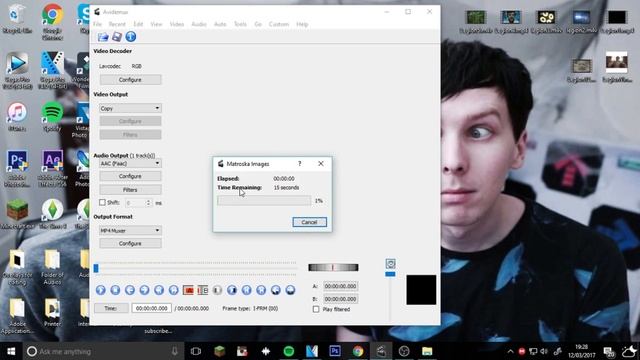Open the Minecraft desktop shortcut
This screenshot has width=640, height=360.
[x=17, y=214]
